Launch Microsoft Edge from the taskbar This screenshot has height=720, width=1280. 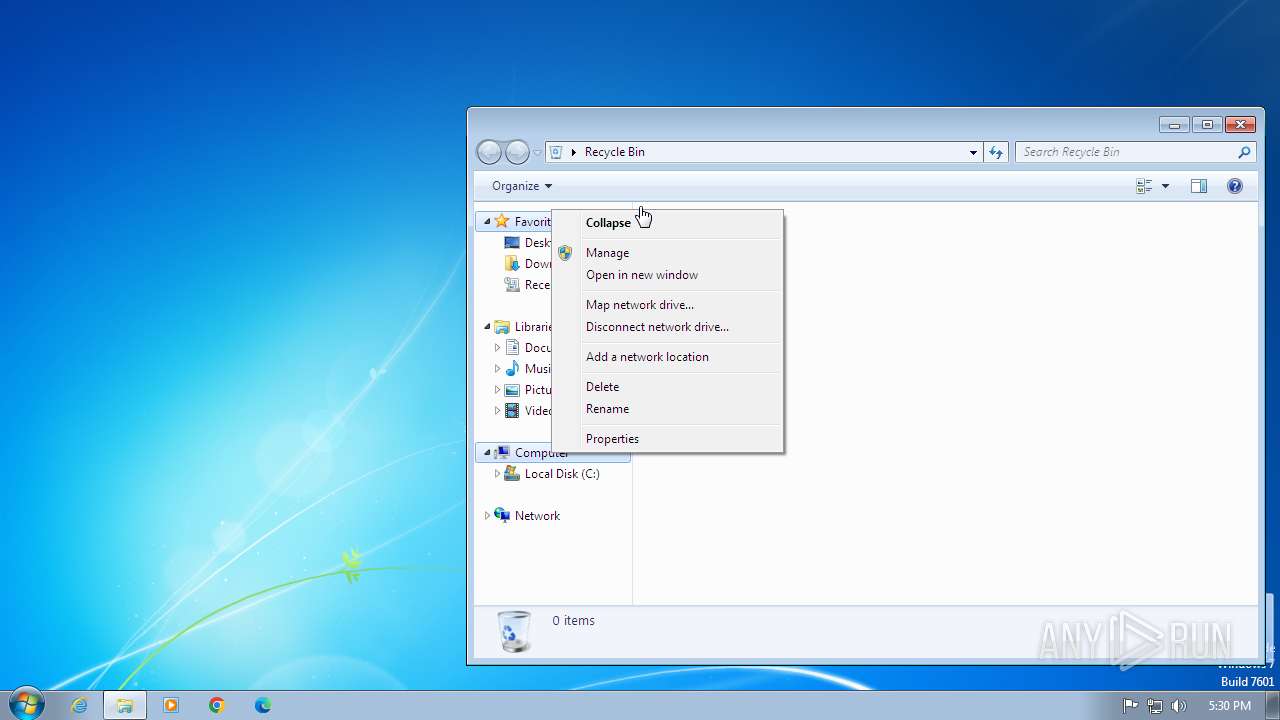263,705
